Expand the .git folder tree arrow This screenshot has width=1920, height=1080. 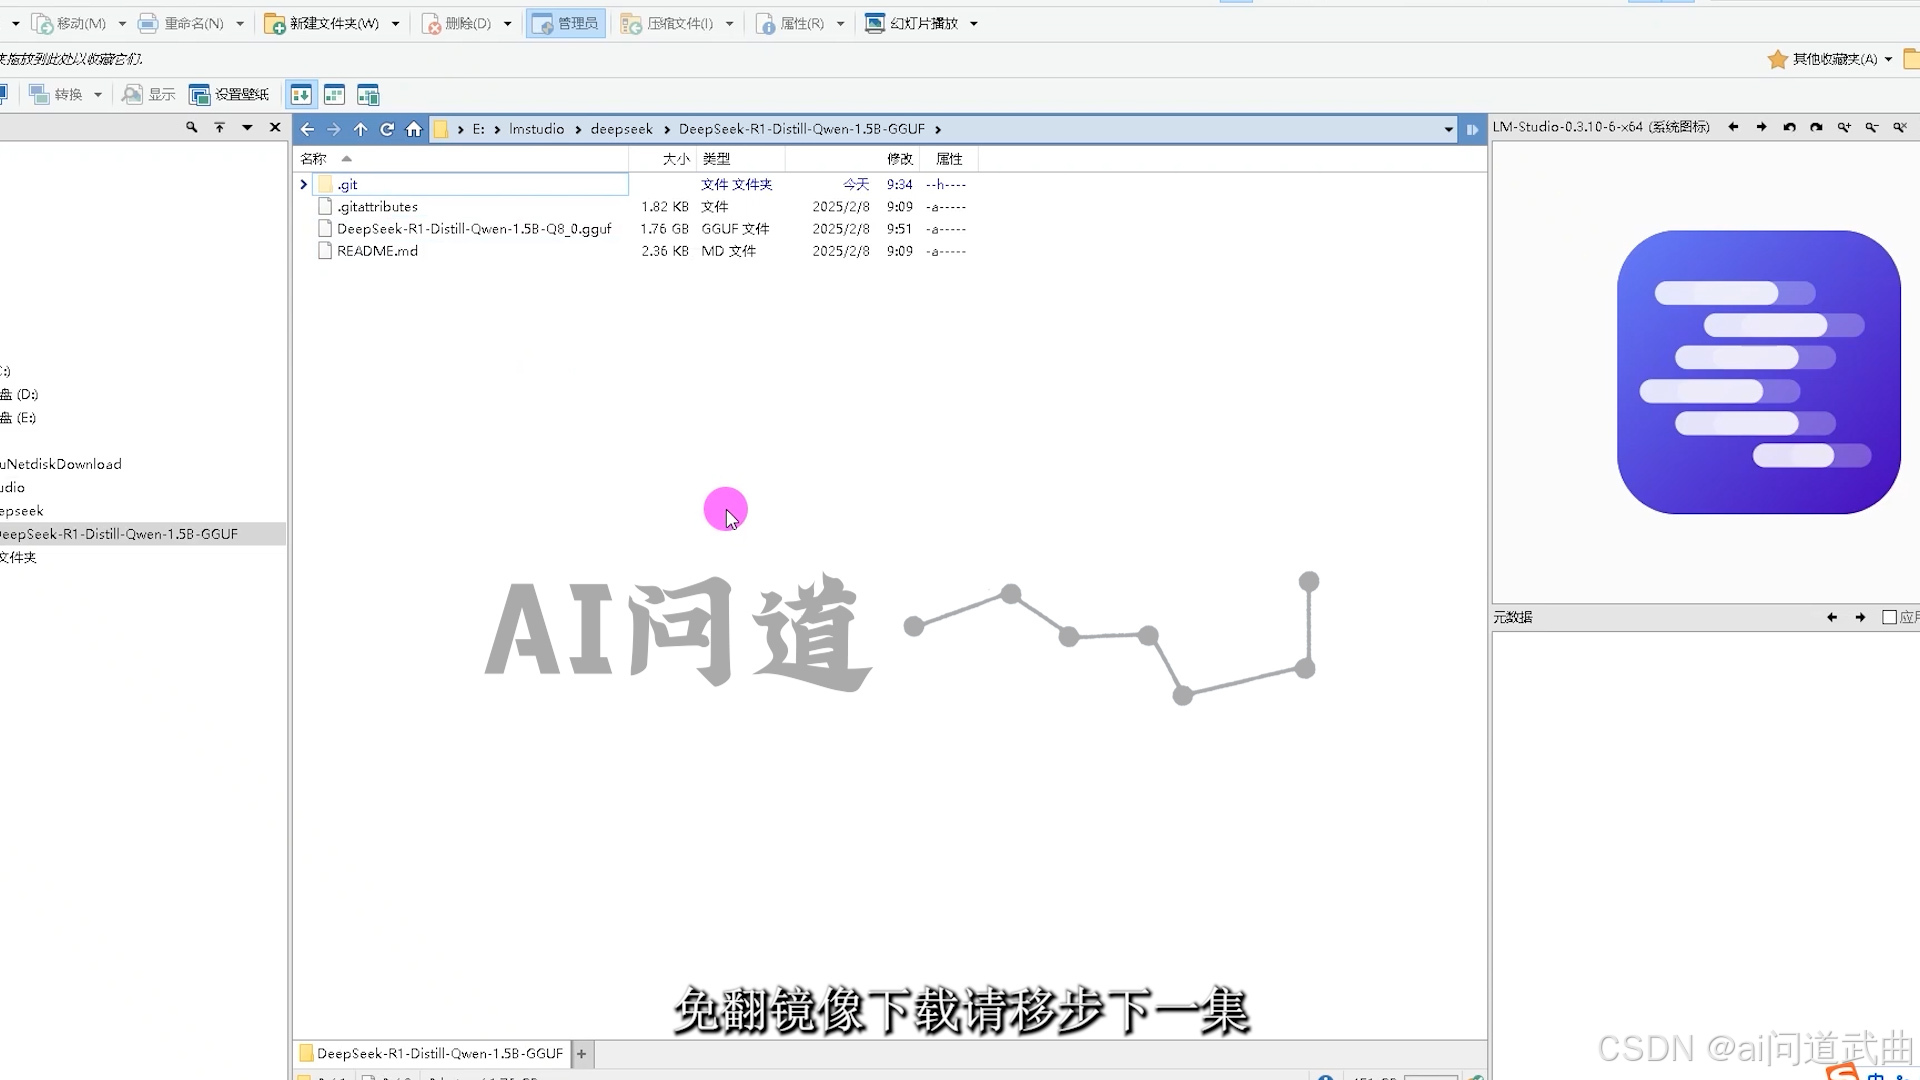tap(304, 184)
